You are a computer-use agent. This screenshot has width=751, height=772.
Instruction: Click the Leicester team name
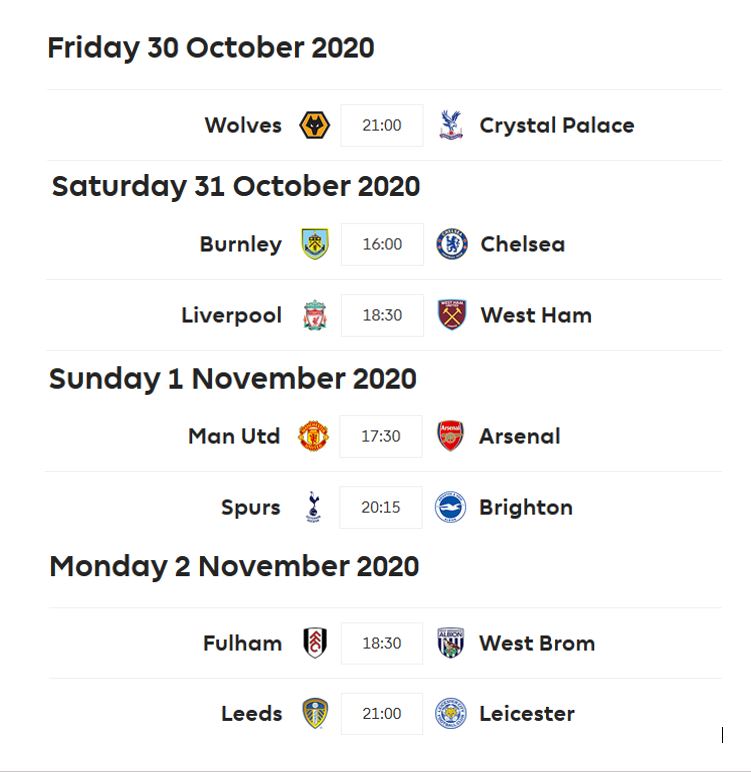pyautogui.click(x=527, y=714)
